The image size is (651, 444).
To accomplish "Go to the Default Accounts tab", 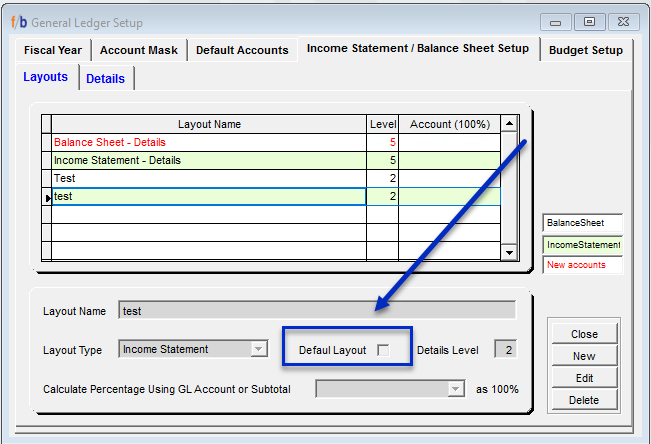I will pyautogui.click(x=242, y=50).
